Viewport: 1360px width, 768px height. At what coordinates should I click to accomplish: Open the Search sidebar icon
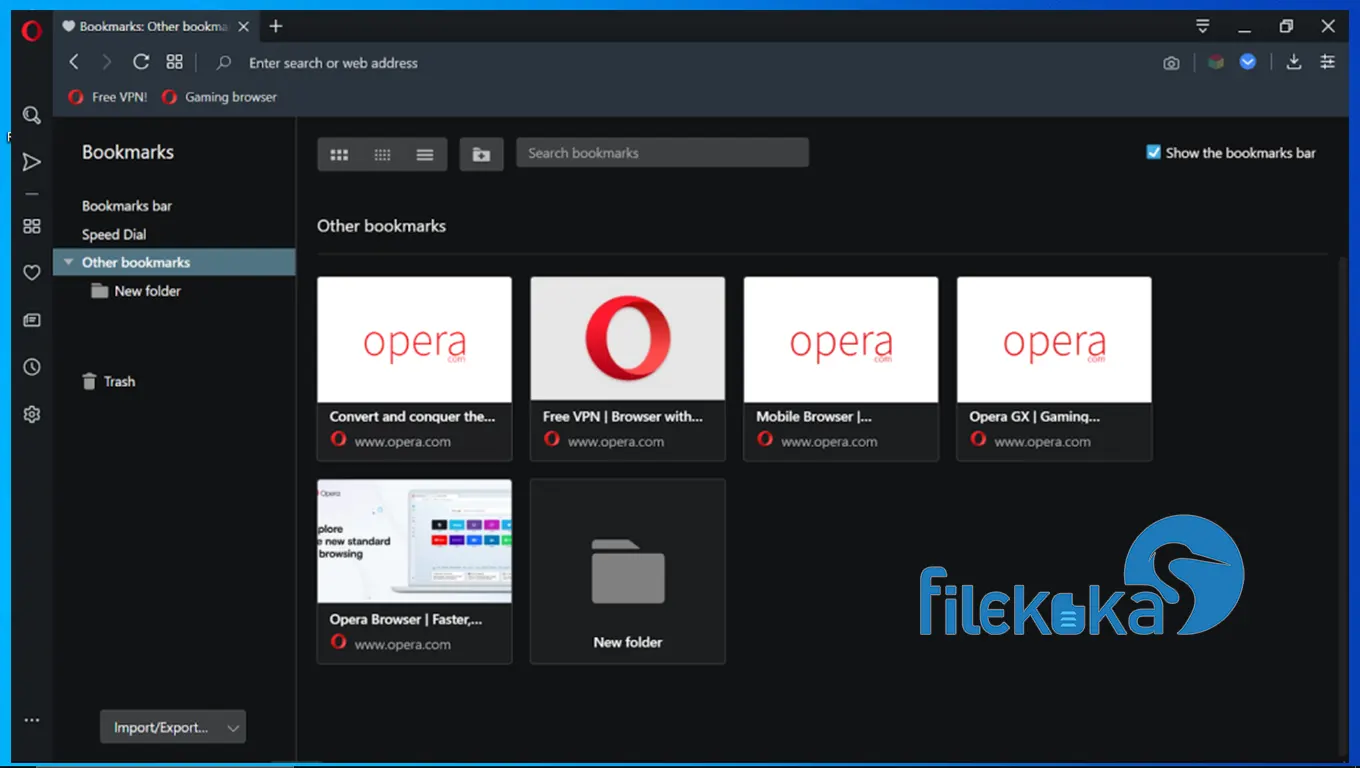(x=32, y=115)
